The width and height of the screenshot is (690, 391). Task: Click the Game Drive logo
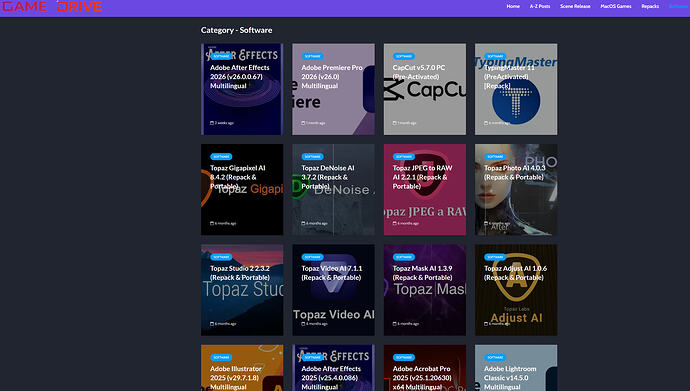point(52,6)
